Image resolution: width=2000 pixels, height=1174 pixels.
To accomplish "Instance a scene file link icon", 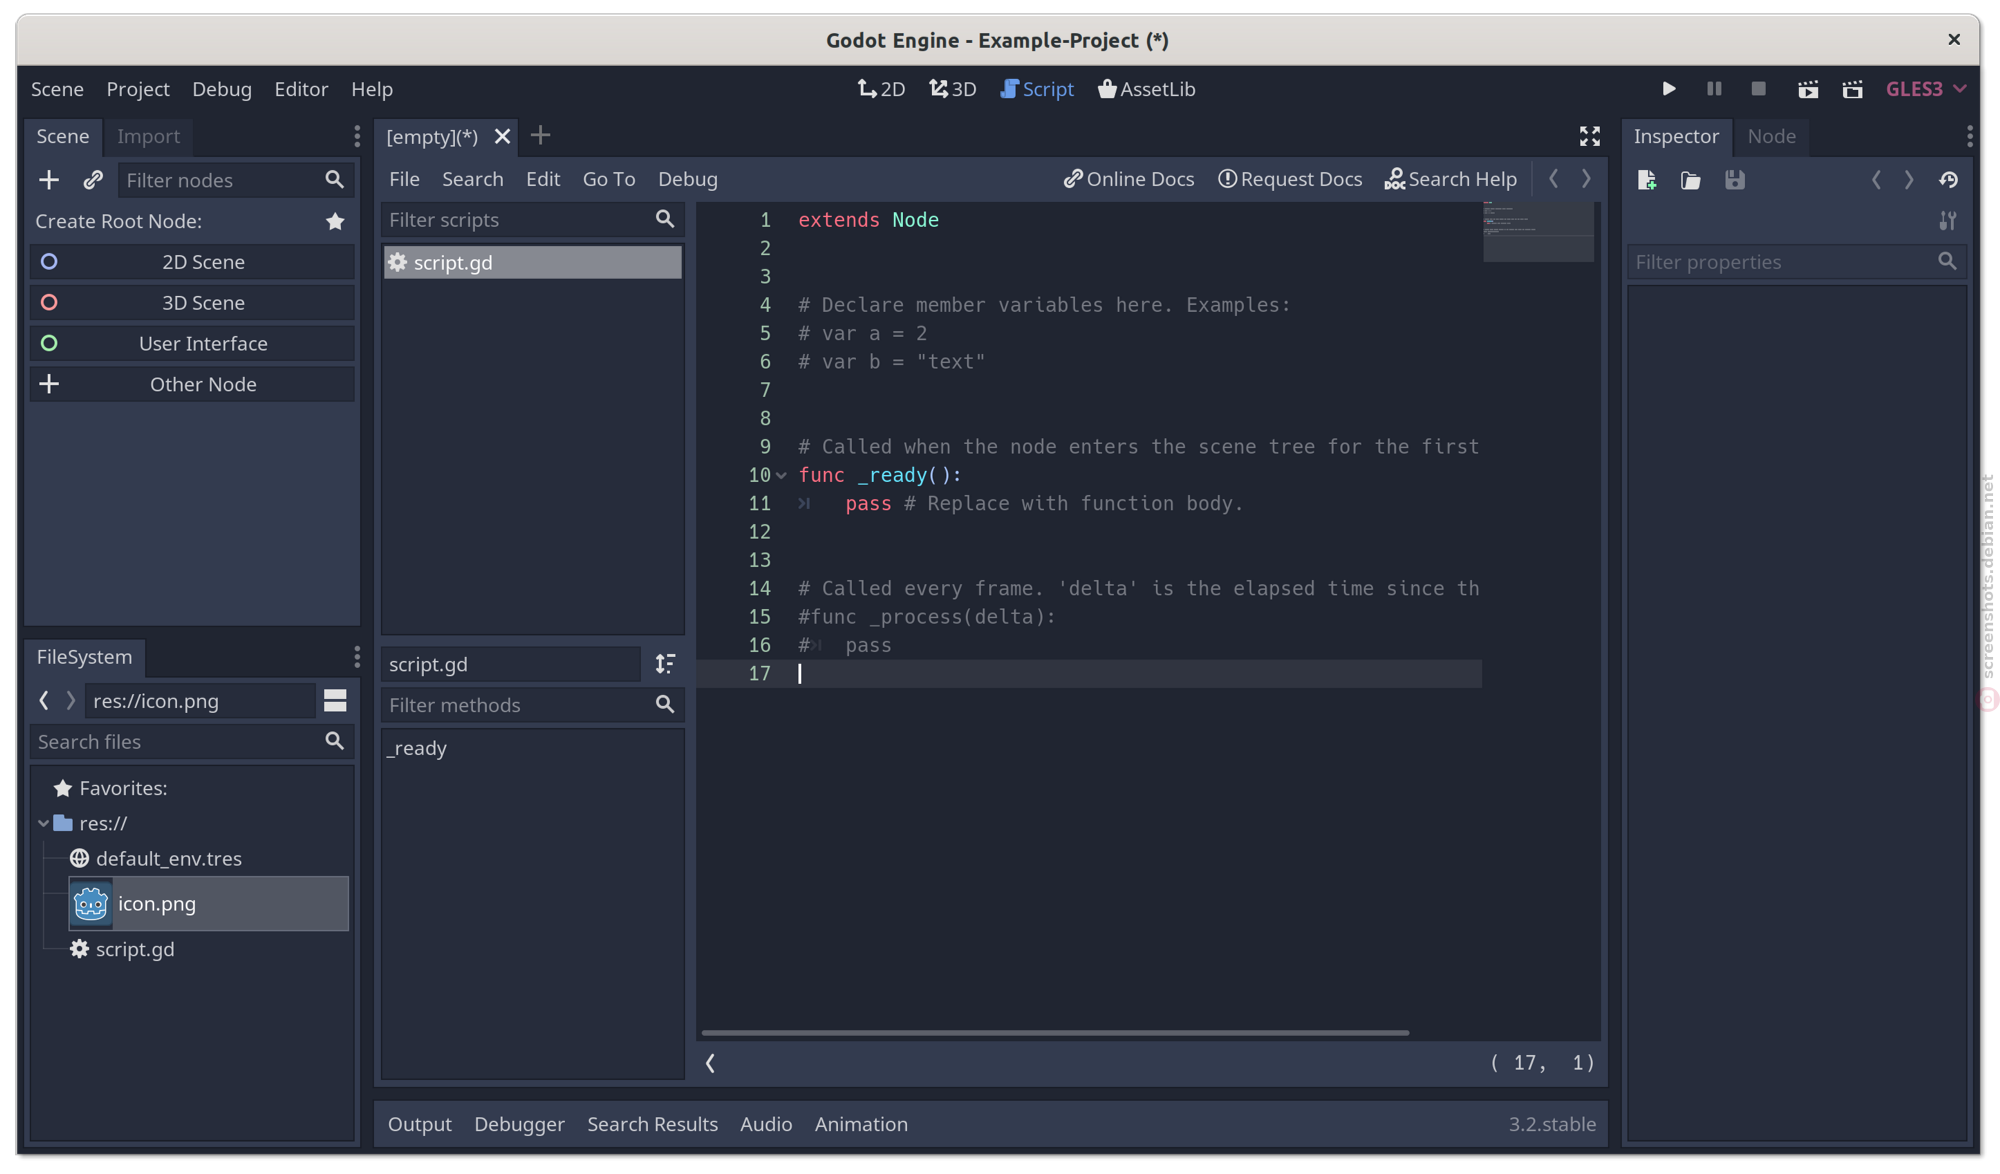I will [93, 180].
